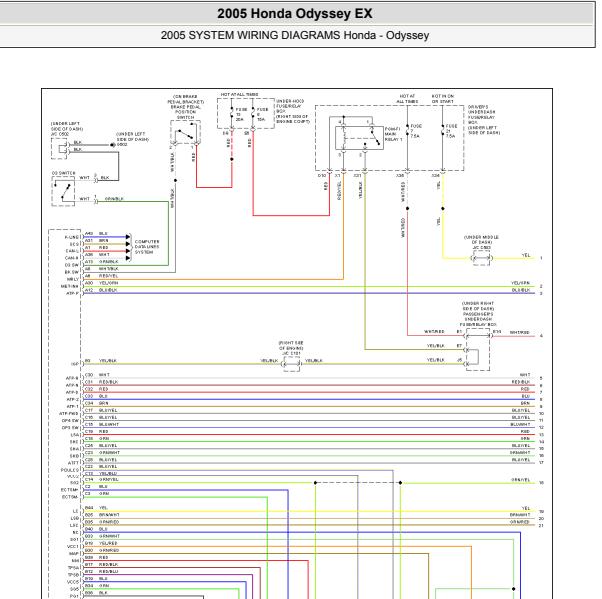The image size is (602, 599).
Task: Click the OD switch symbol box
Action: point(63,191)
